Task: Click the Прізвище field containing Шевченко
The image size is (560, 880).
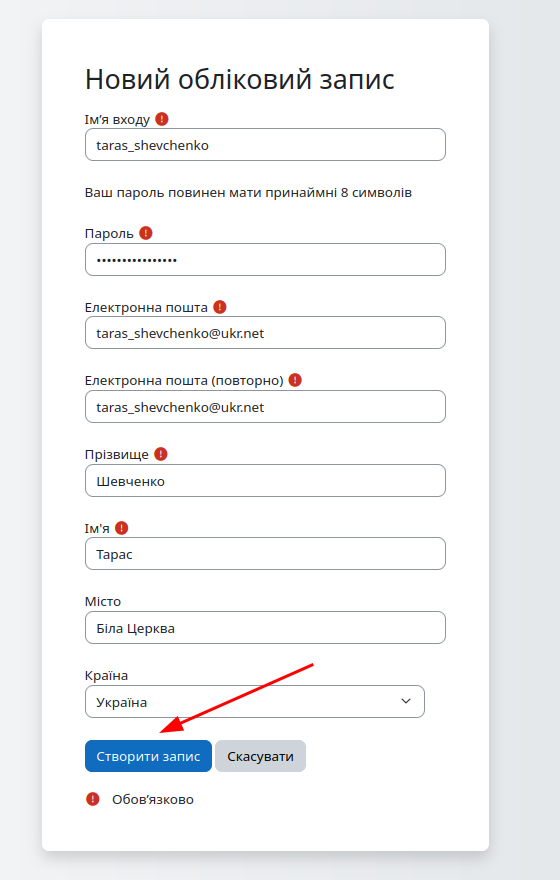Action: tap(265, 480)
